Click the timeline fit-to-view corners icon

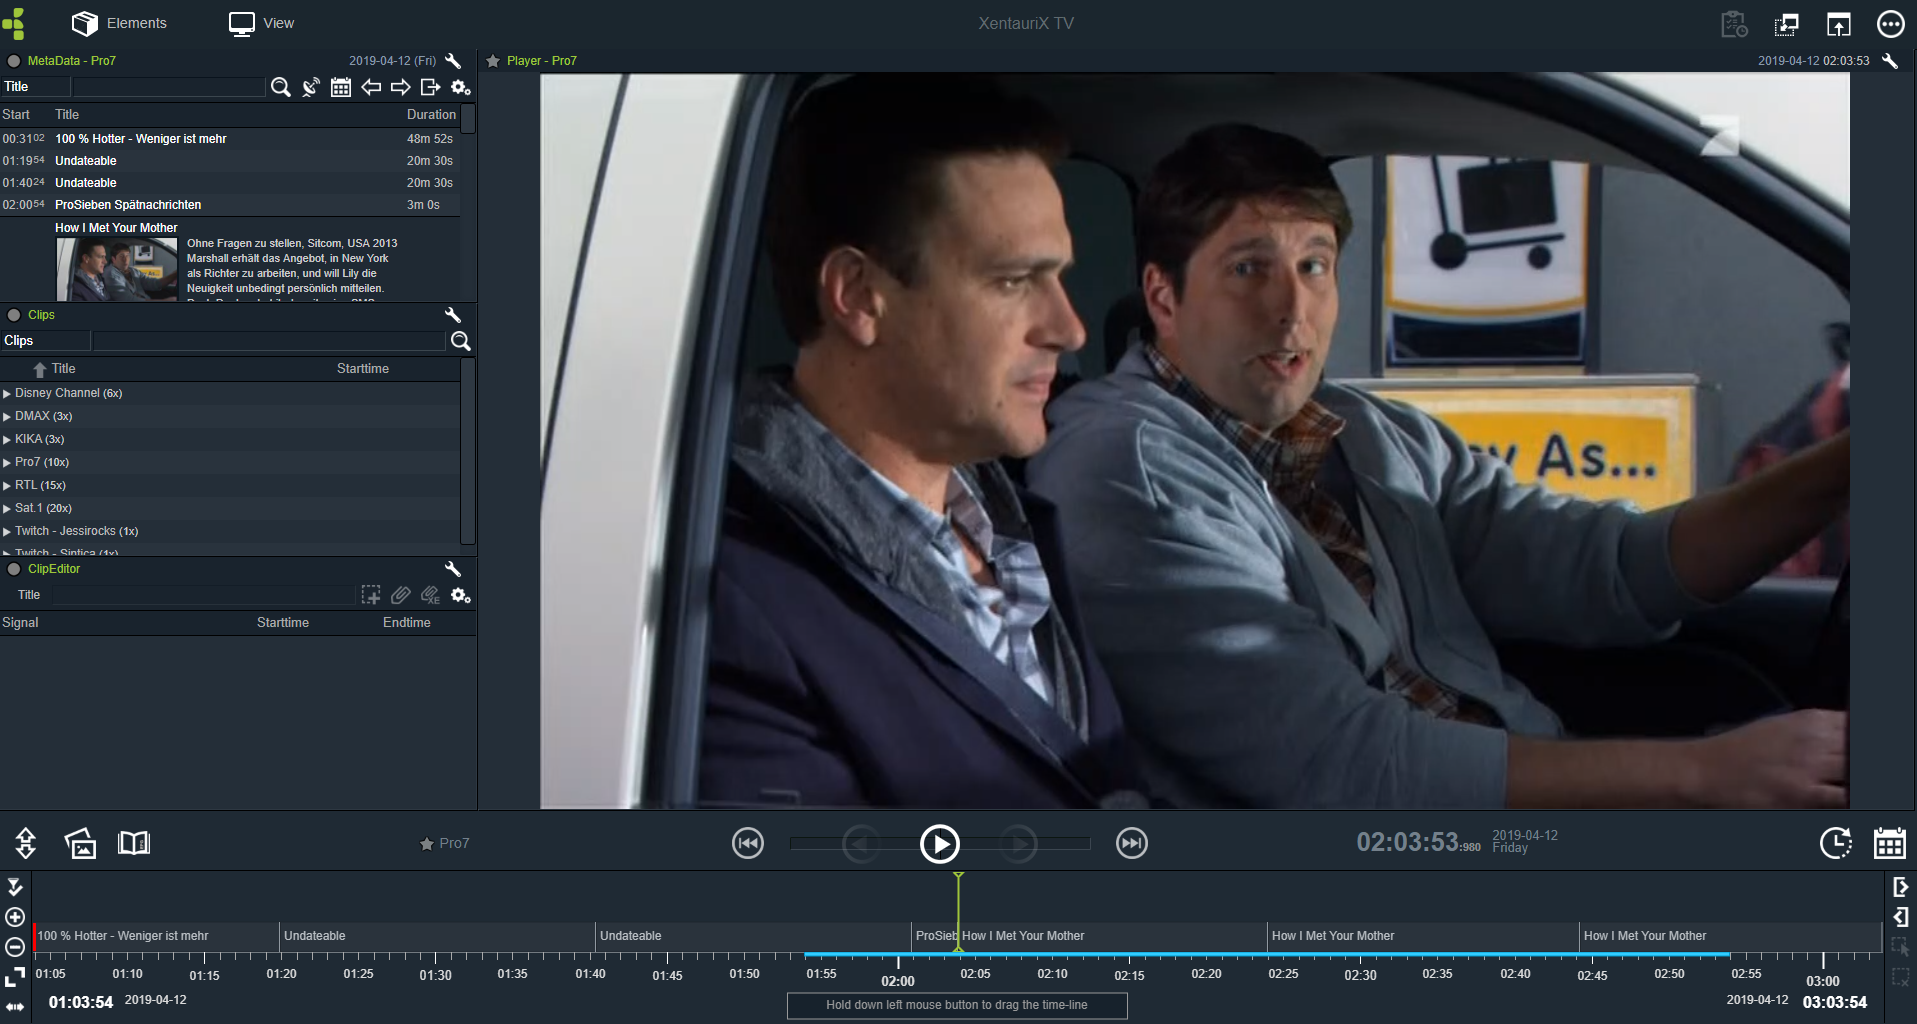(x=15, y=977)
